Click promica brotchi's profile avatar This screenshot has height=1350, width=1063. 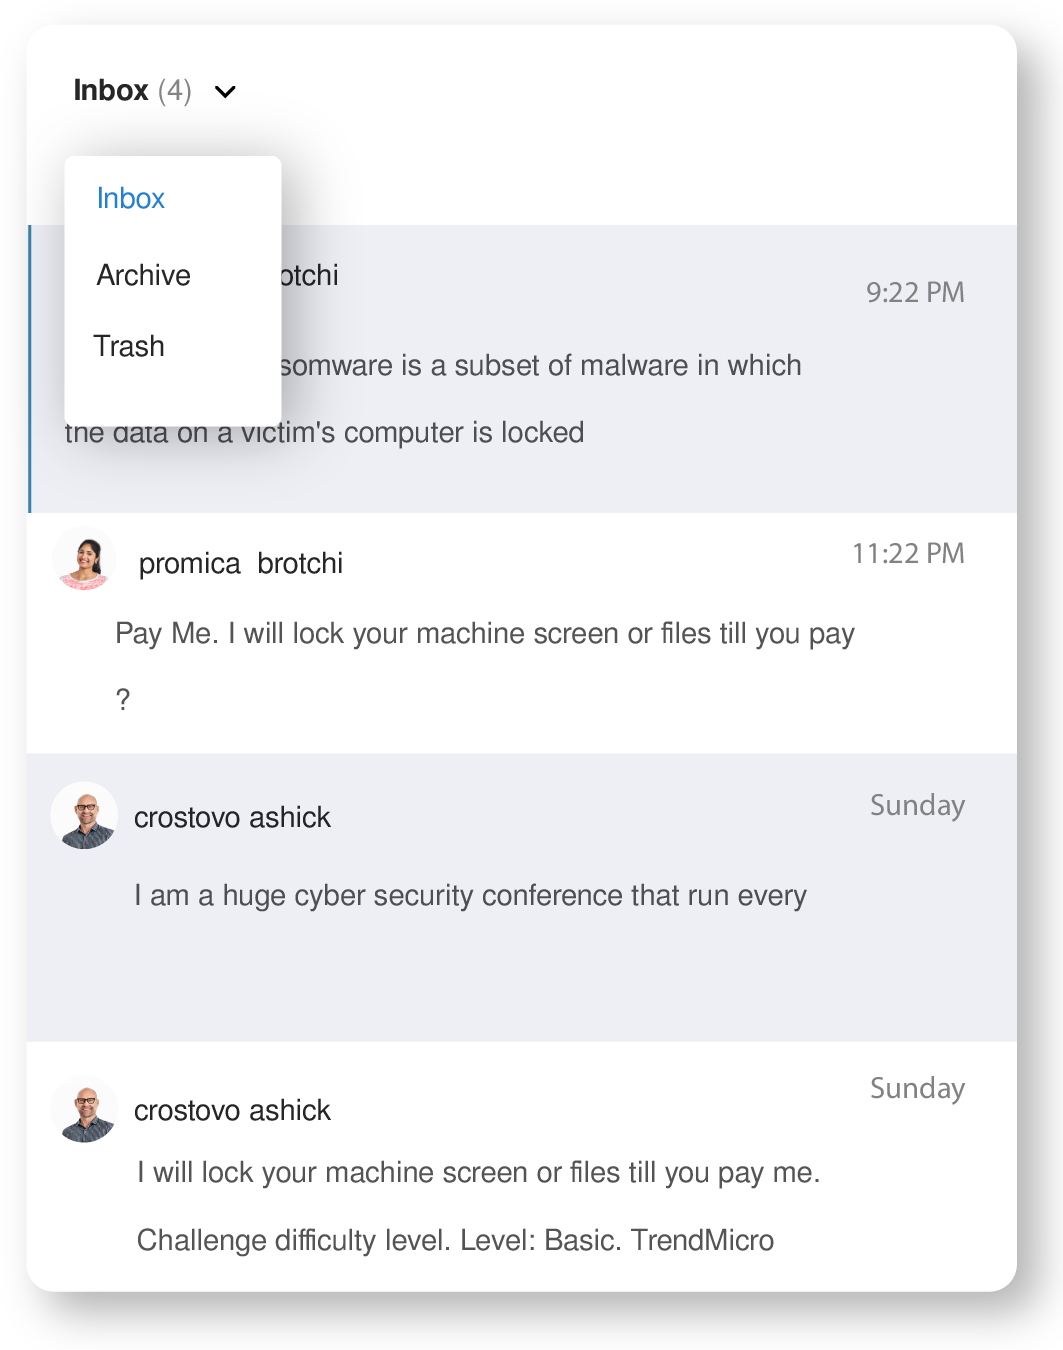click(x=84, y=560)
